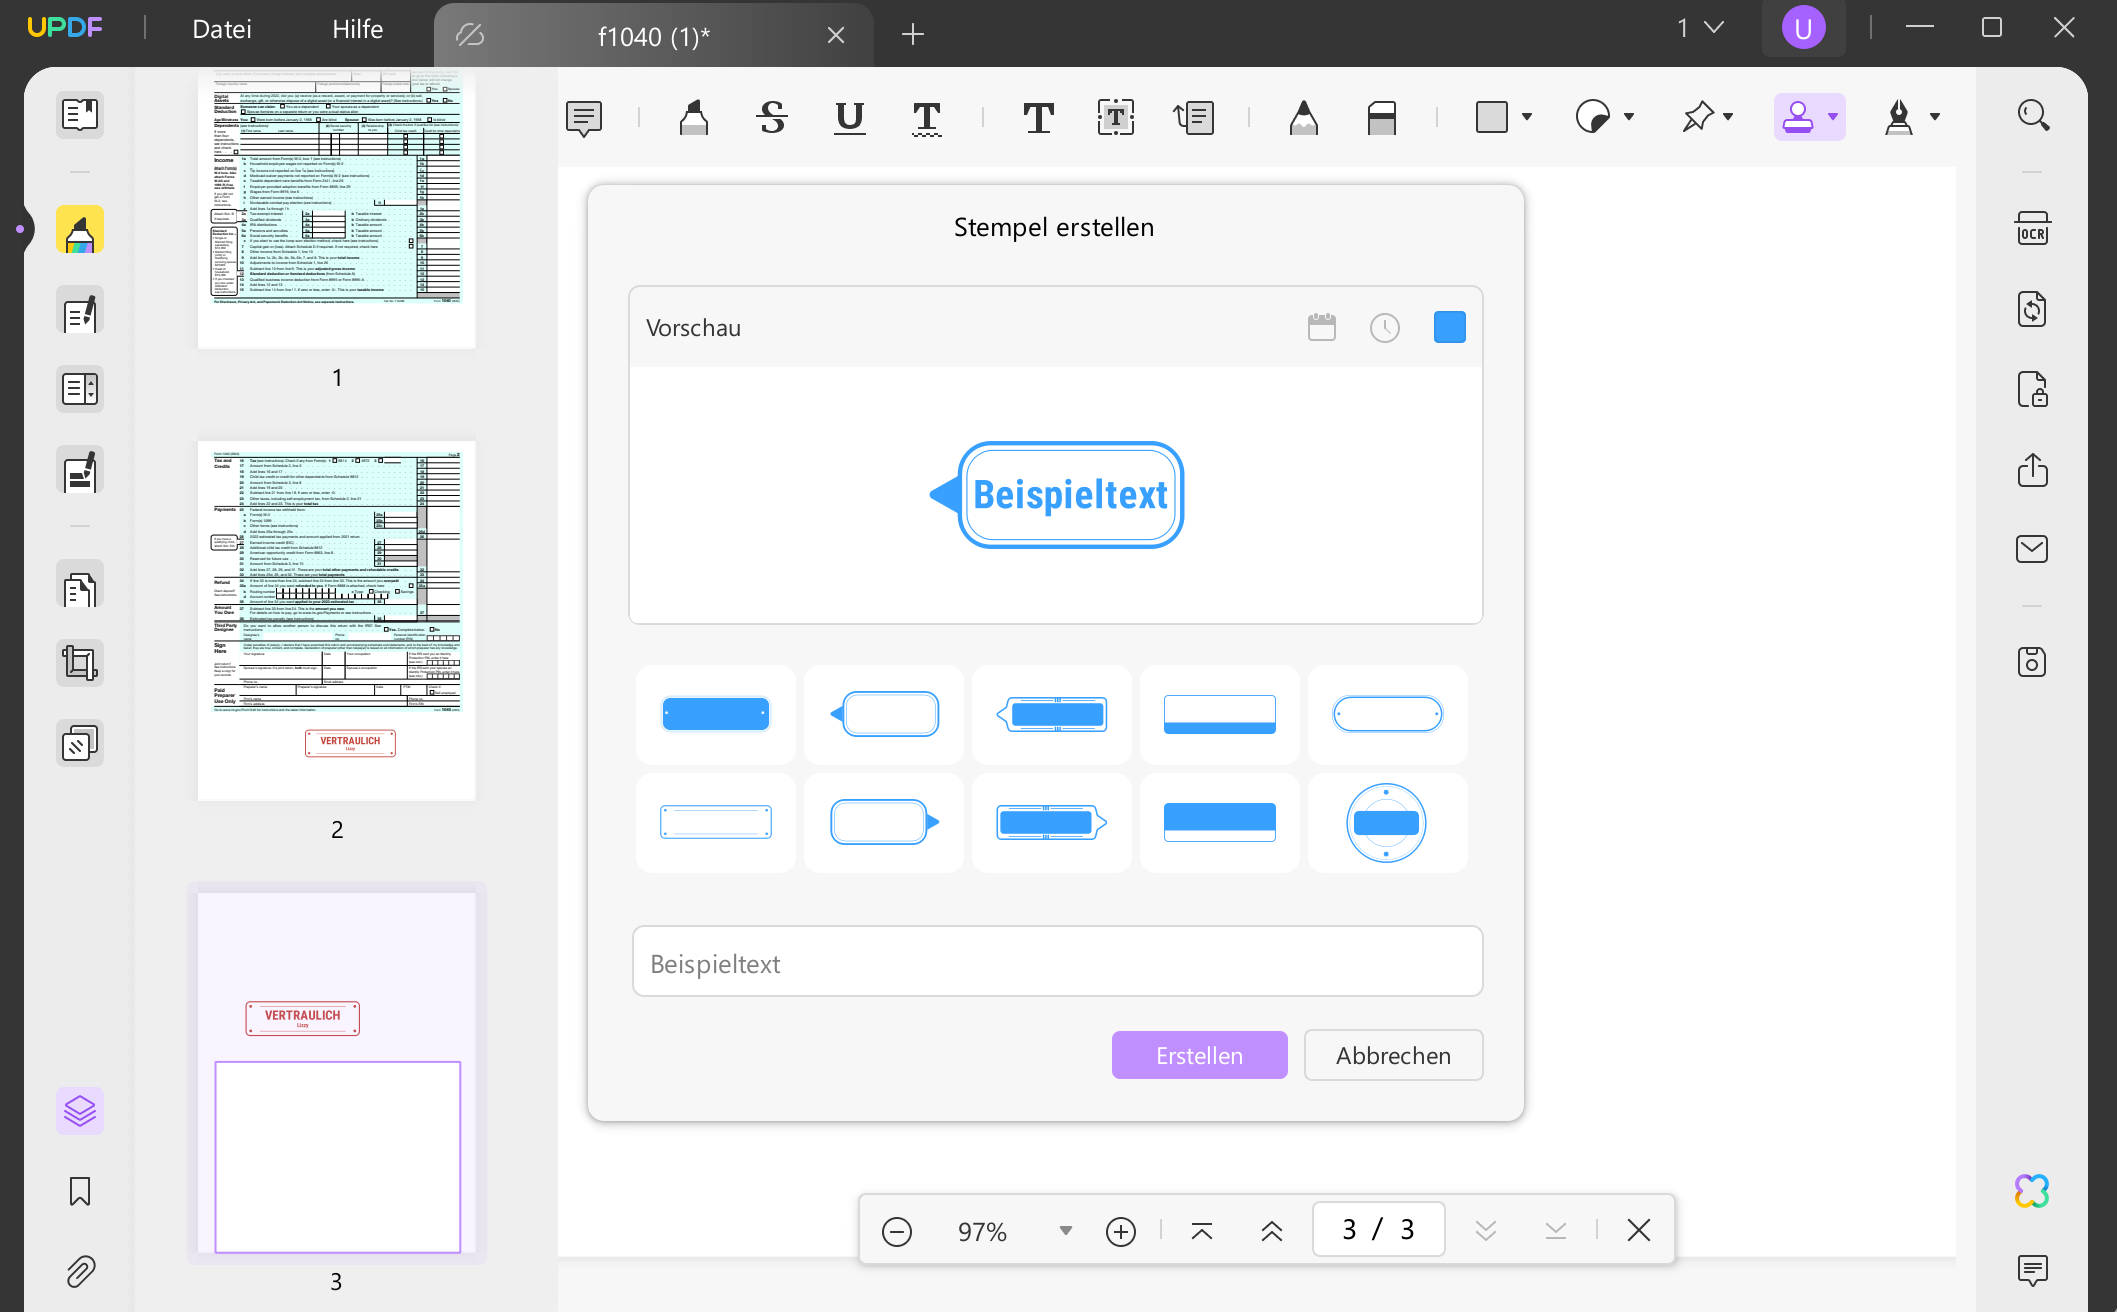The image size is (2117, 1312).
Task: Select the underline text tool
Action: click(849, 117)
